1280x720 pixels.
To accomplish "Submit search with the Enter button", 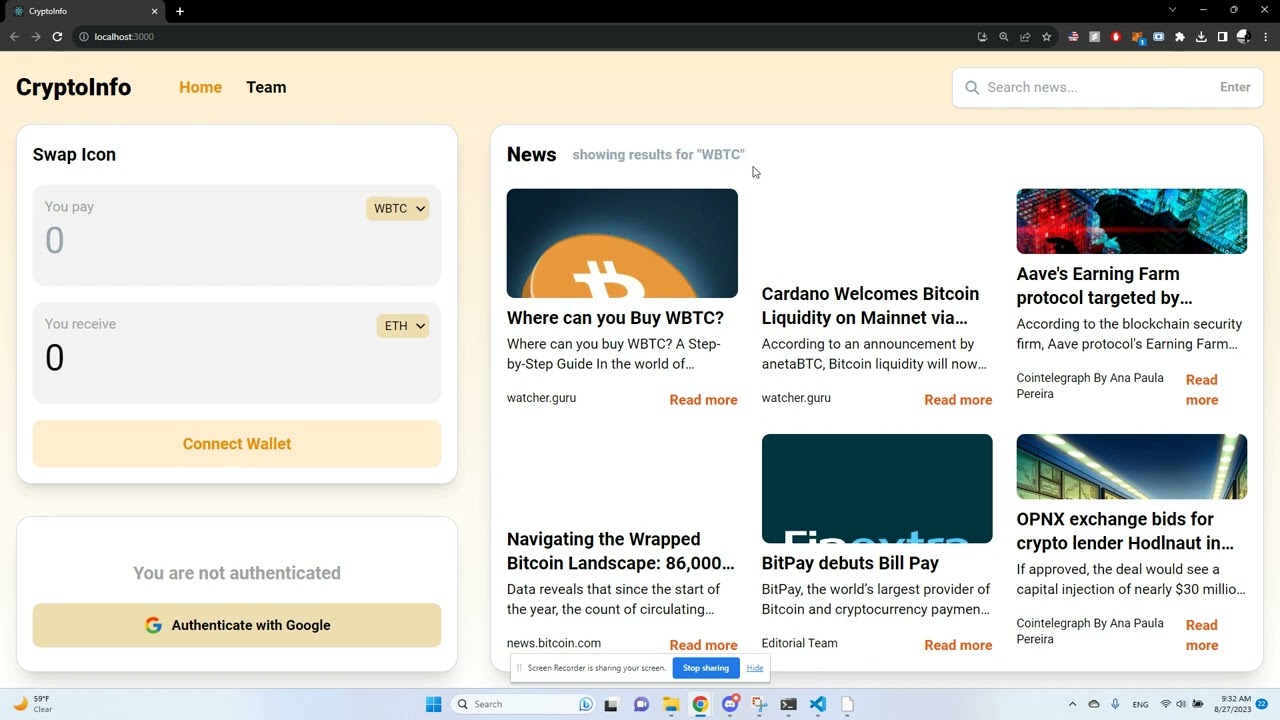I will tap(1235, 87).
